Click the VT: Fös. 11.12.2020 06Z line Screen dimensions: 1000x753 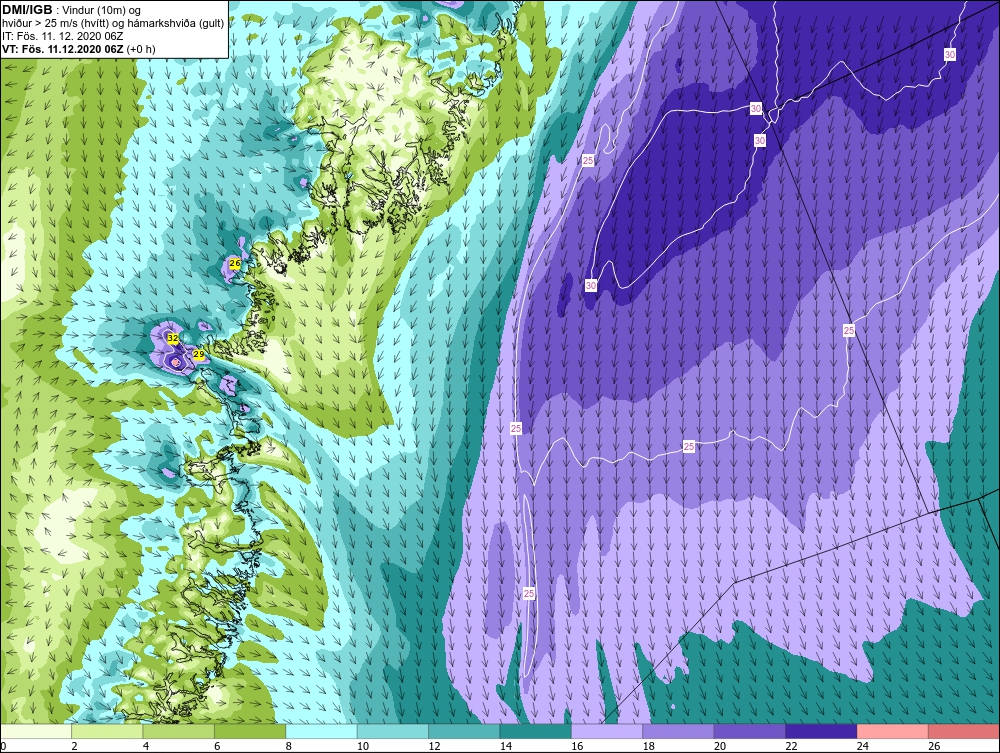pyautogui.click(x=78, y=49)
